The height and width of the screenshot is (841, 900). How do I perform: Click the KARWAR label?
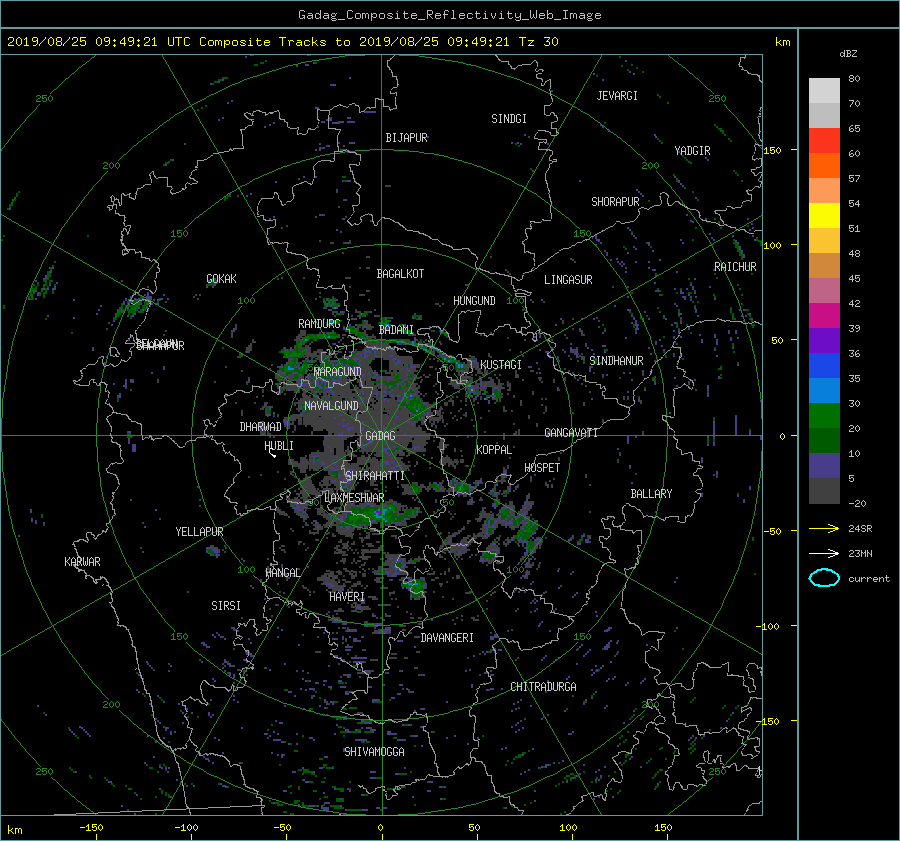click(82, 562)
